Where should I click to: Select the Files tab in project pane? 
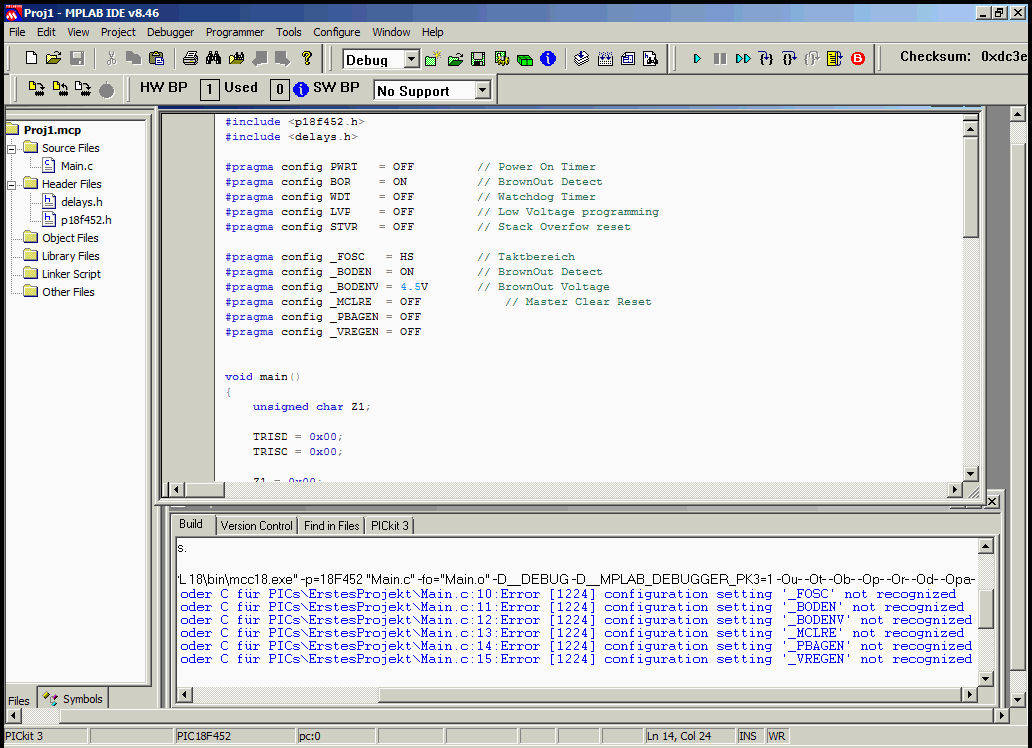[19, 700]
